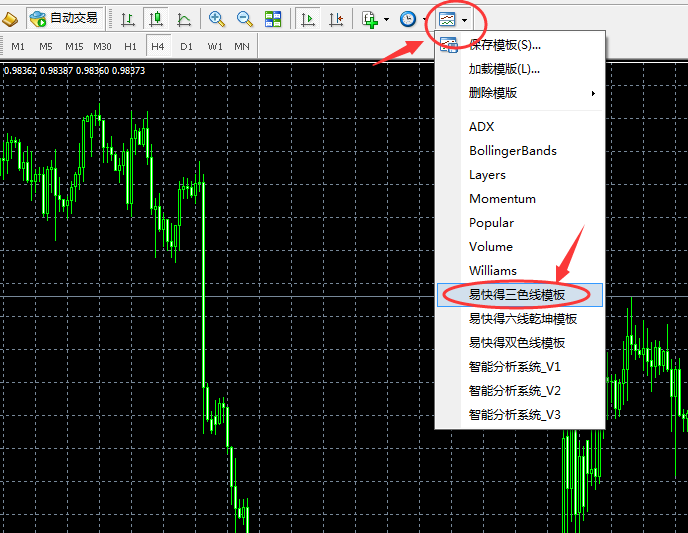Screen dimensions: 688x533
Task: Switch chart to candlestick mode
Action: (x=156, y=19)
